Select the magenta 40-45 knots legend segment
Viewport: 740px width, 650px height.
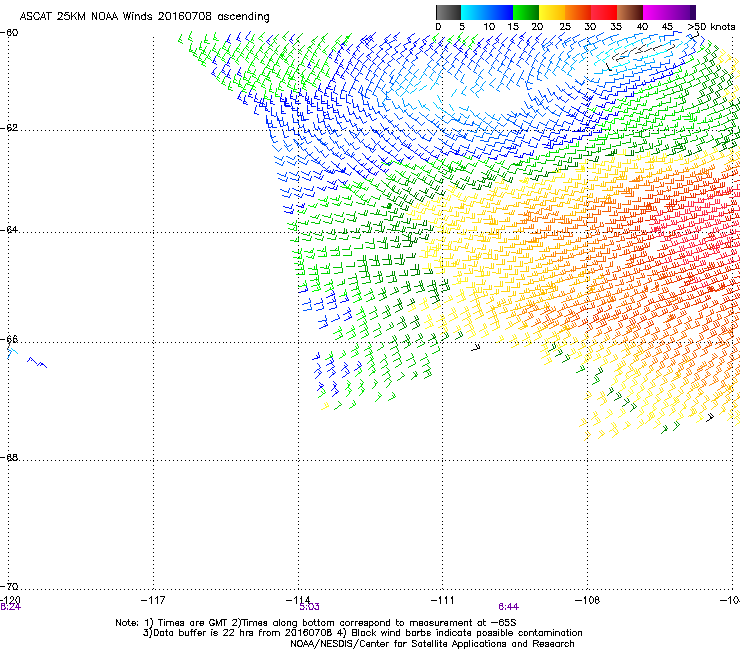(656, 12)
